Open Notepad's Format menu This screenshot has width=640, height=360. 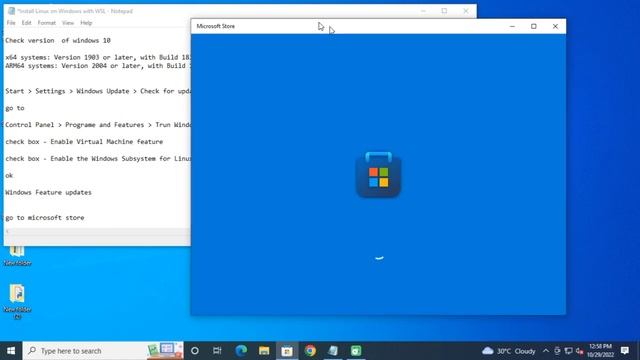(x=47, y=23)
